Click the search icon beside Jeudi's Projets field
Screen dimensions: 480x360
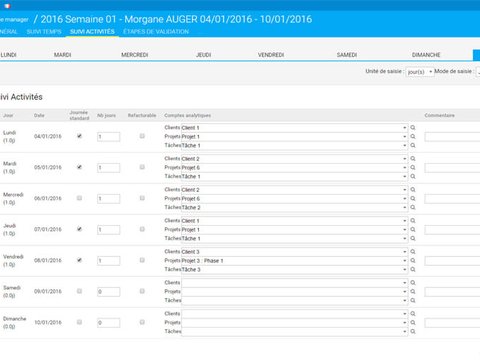(413, 230)
